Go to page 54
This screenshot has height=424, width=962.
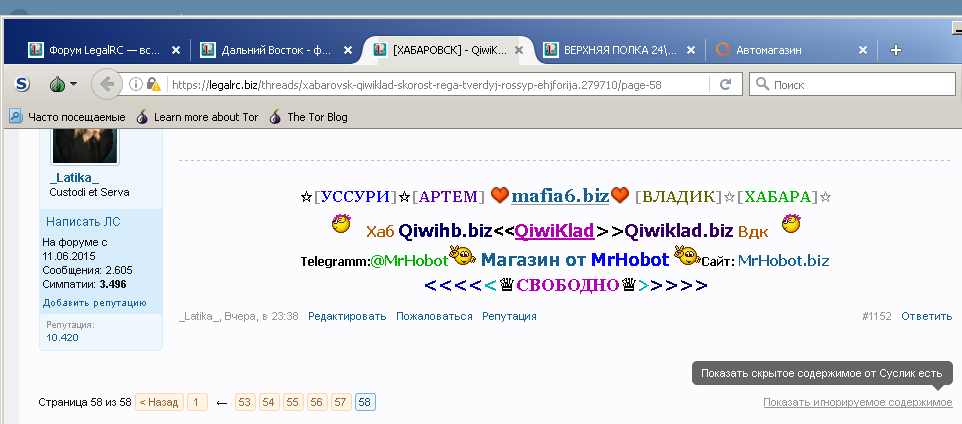[269, 403]
